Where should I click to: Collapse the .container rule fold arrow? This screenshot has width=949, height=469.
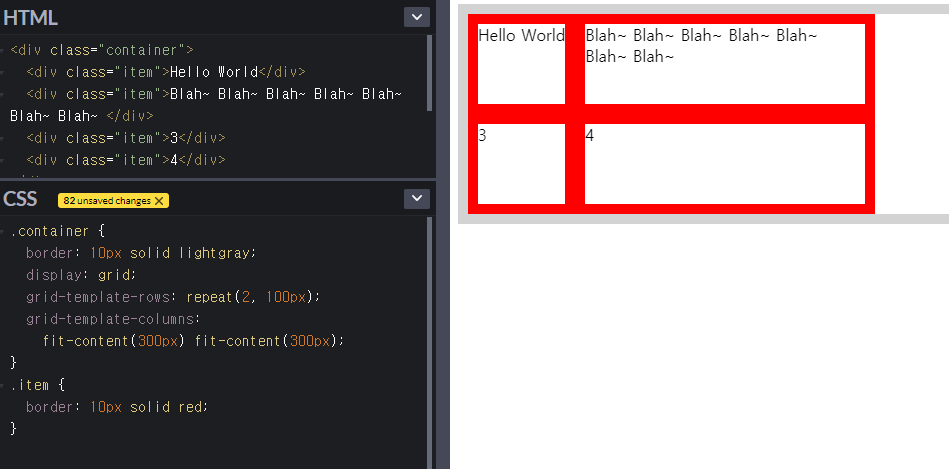[x=4, y=232]
